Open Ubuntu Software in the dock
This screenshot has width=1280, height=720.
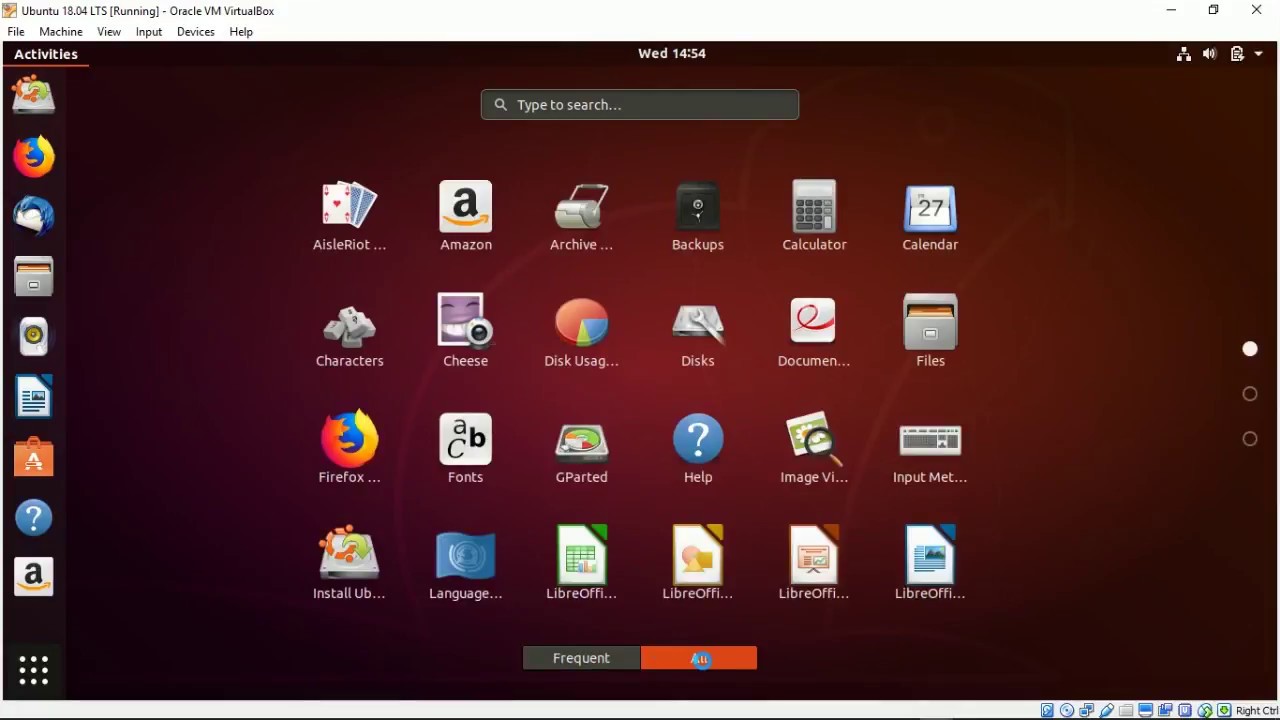34,457
